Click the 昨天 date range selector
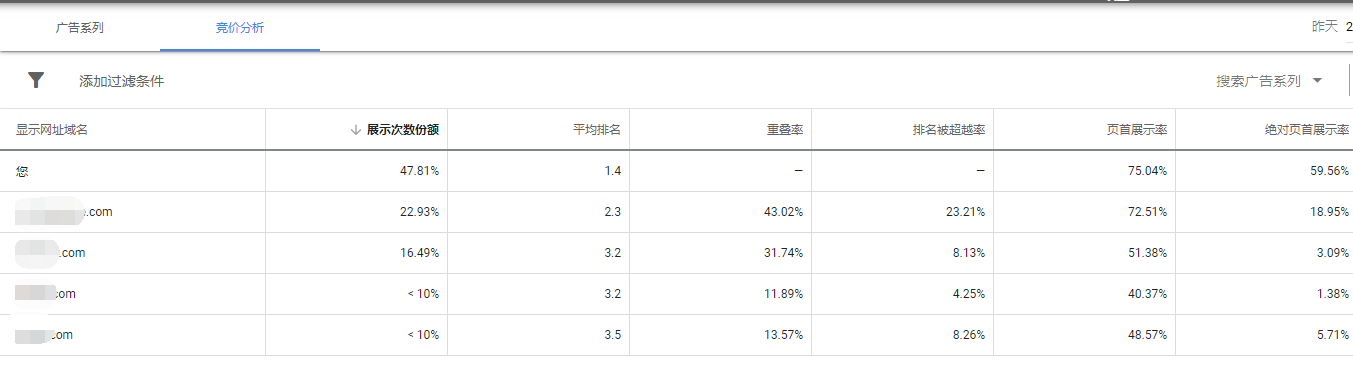The image size is (1353, 389). coord(1324,26)
